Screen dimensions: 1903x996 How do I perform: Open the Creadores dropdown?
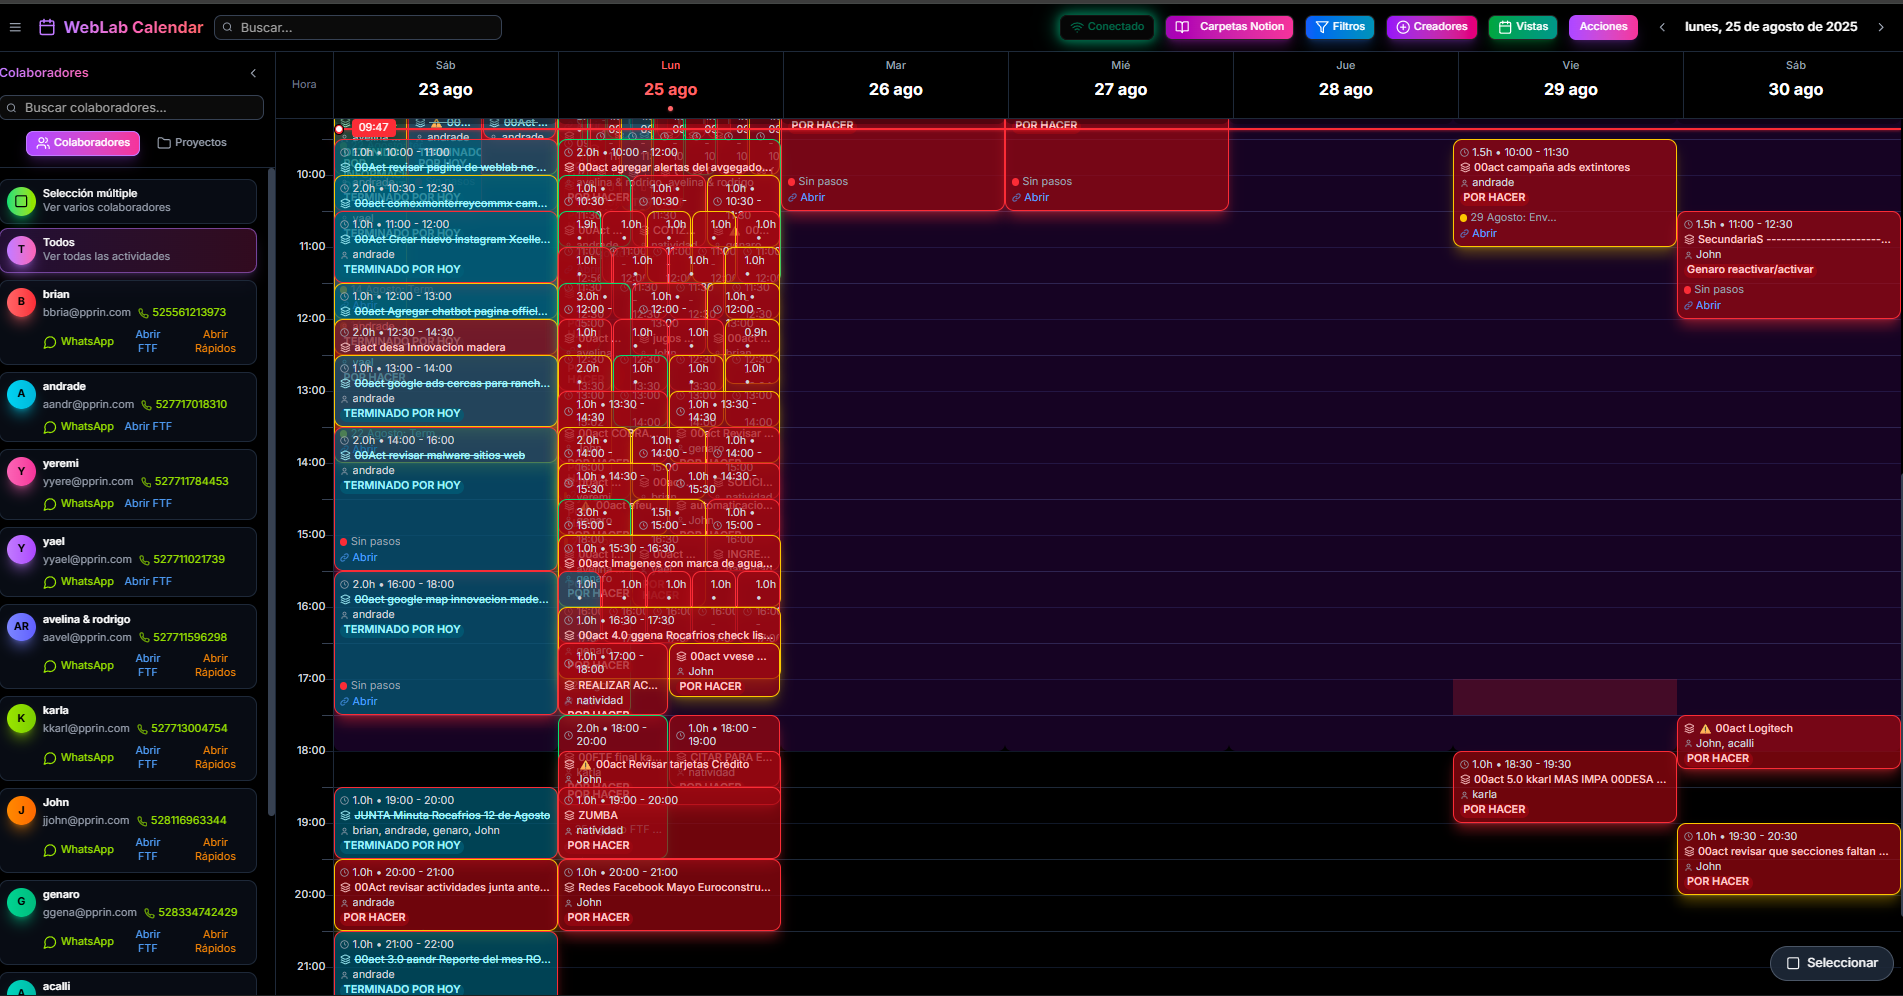[x=1432, y=27]
